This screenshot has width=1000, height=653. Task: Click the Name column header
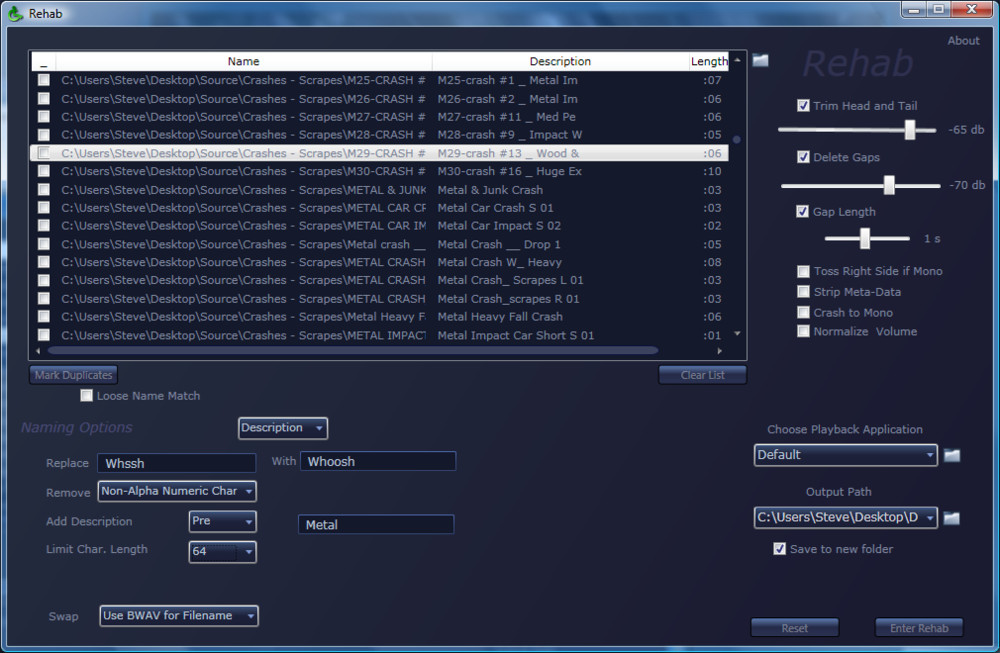[244, 61]
